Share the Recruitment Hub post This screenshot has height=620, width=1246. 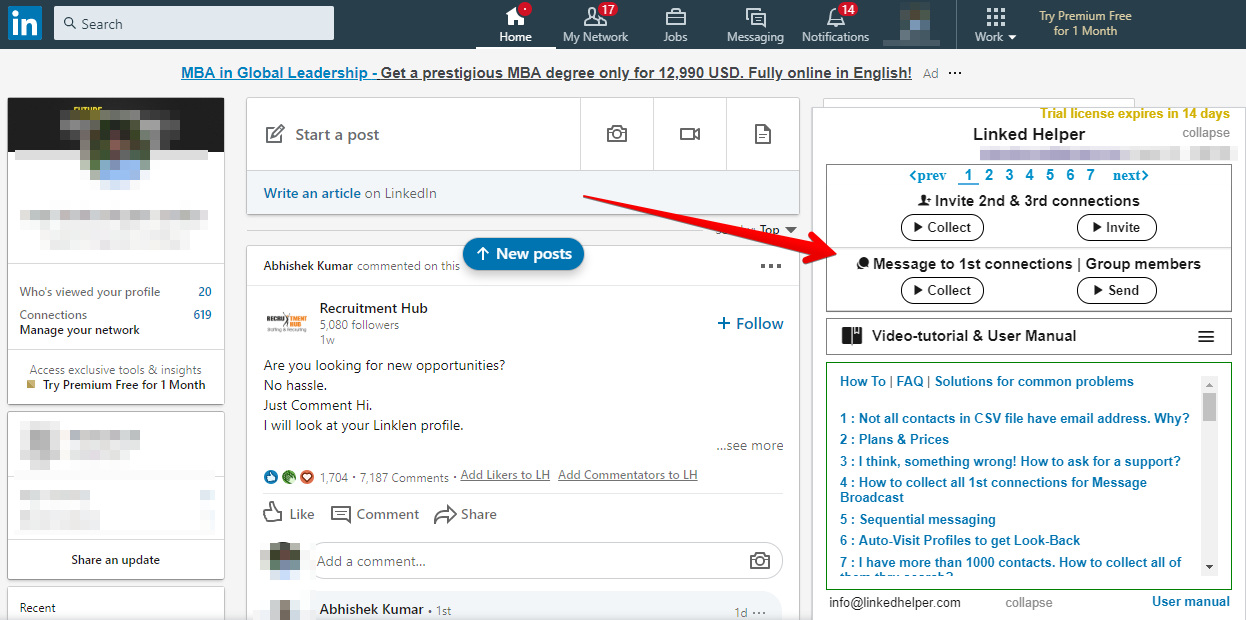pos(465,514)
